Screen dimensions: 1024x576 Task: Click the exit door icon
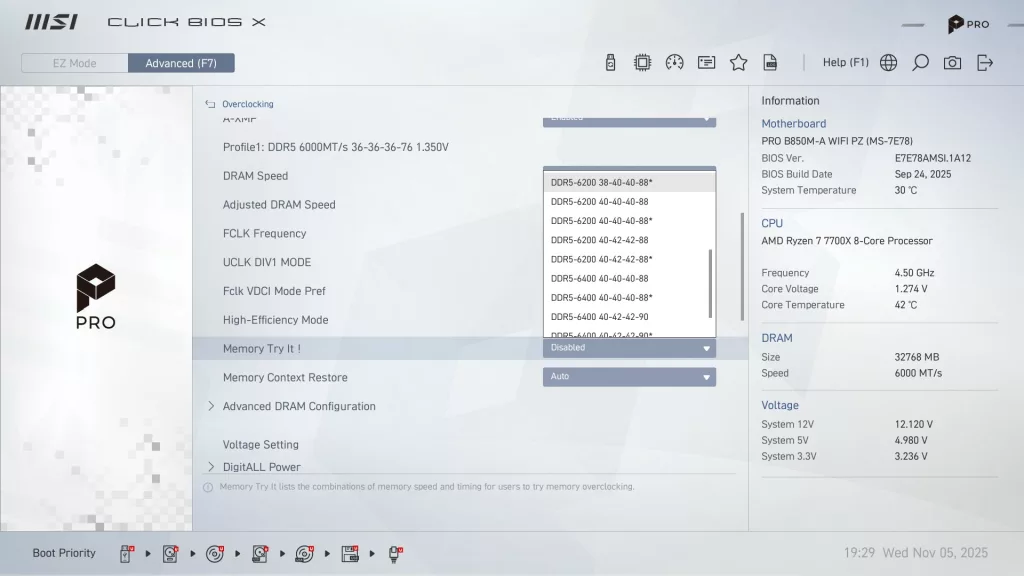pyautogui.click(x=985, y=63)
